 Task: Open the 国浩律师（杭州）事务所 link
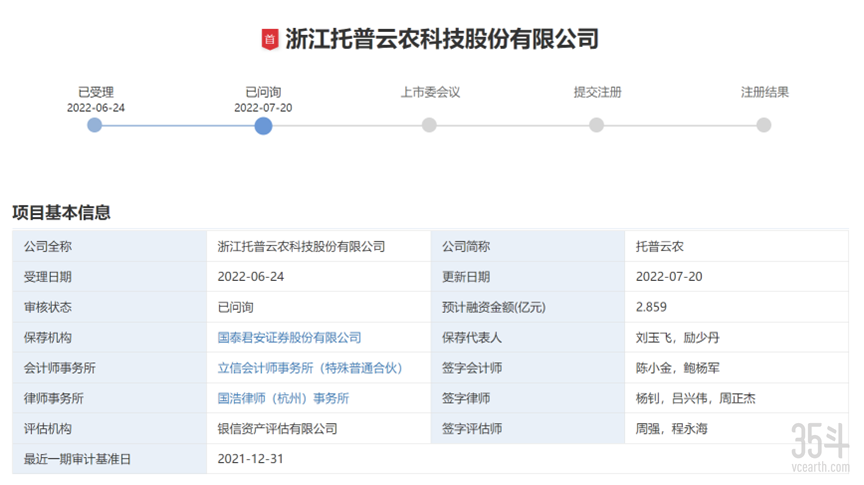283,398
